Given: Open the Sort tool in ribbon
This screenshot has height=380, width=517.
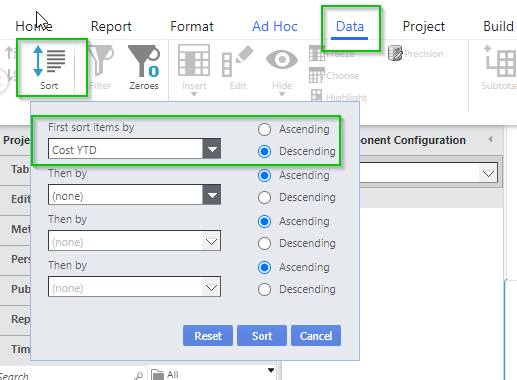Looking at the screenshot, I should (x=49, y=68).
